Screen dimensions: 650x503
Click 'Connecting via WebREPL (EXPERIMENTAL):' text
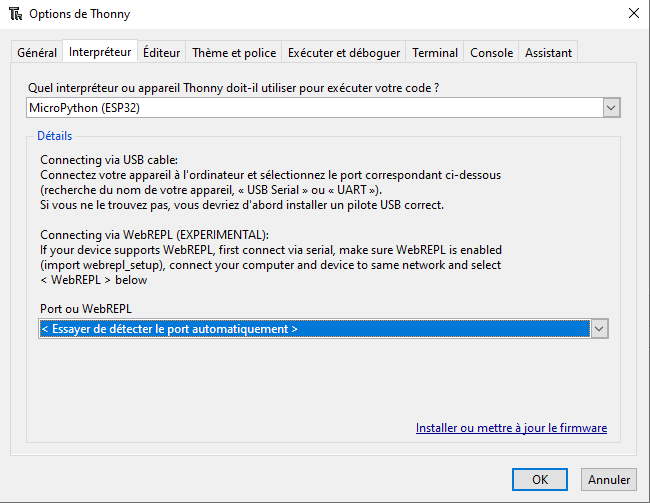154,235
